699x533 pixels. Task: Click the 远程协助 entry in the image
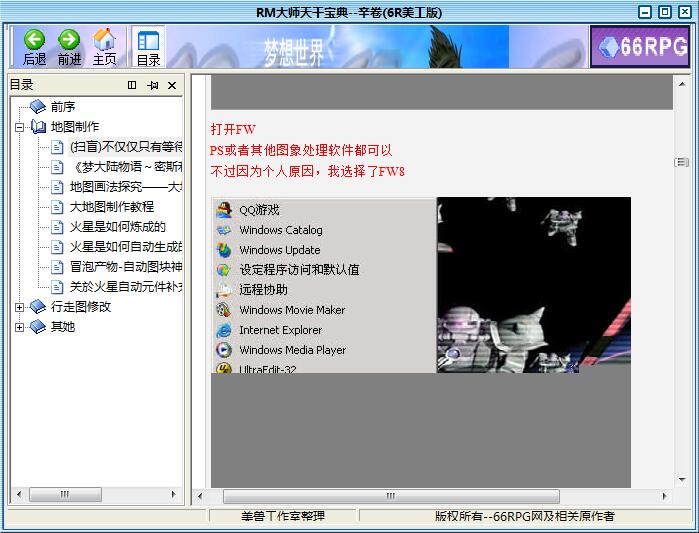coord(263,290)
